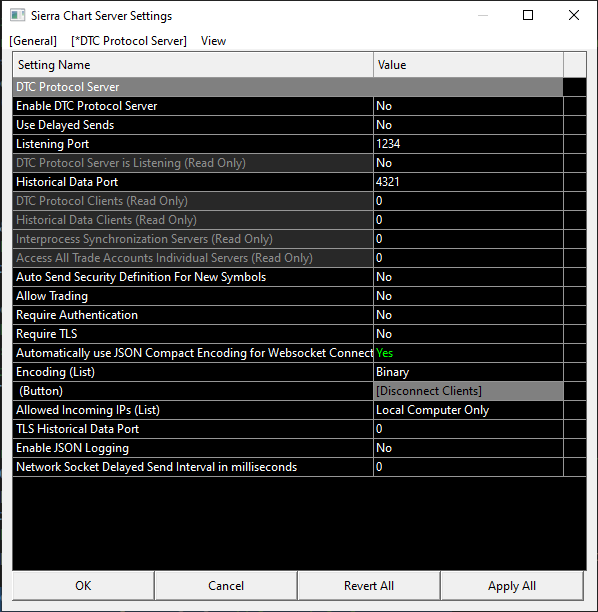This screenshot has width=598, height=612.
Task: Toggle Allow Trading value No
Action: pos(468,296)
